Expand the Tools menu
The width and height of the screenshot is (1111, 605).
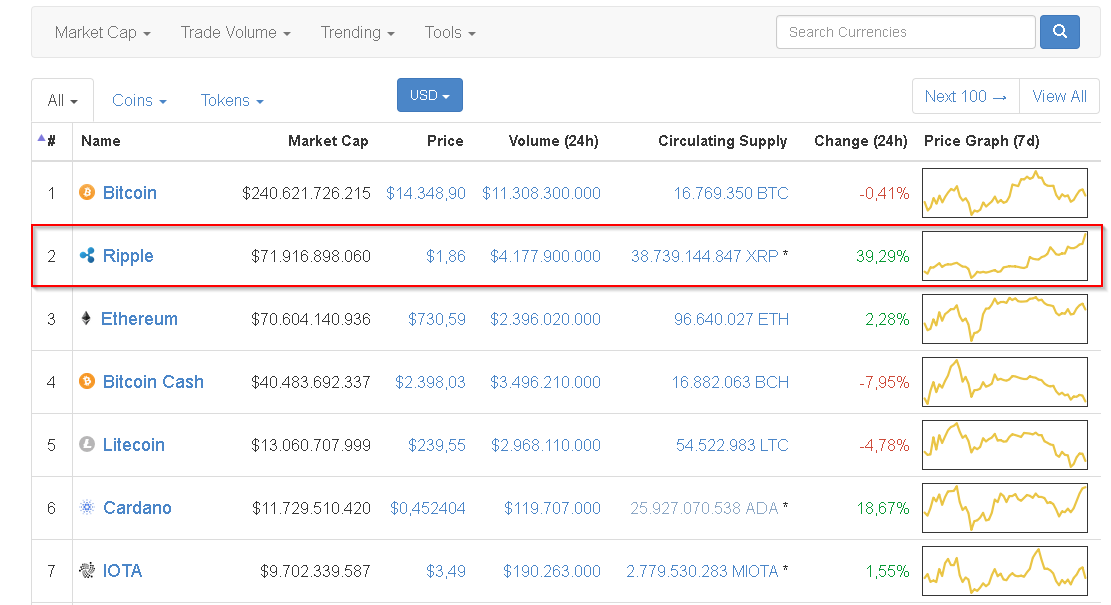click(x=450, y=33)
